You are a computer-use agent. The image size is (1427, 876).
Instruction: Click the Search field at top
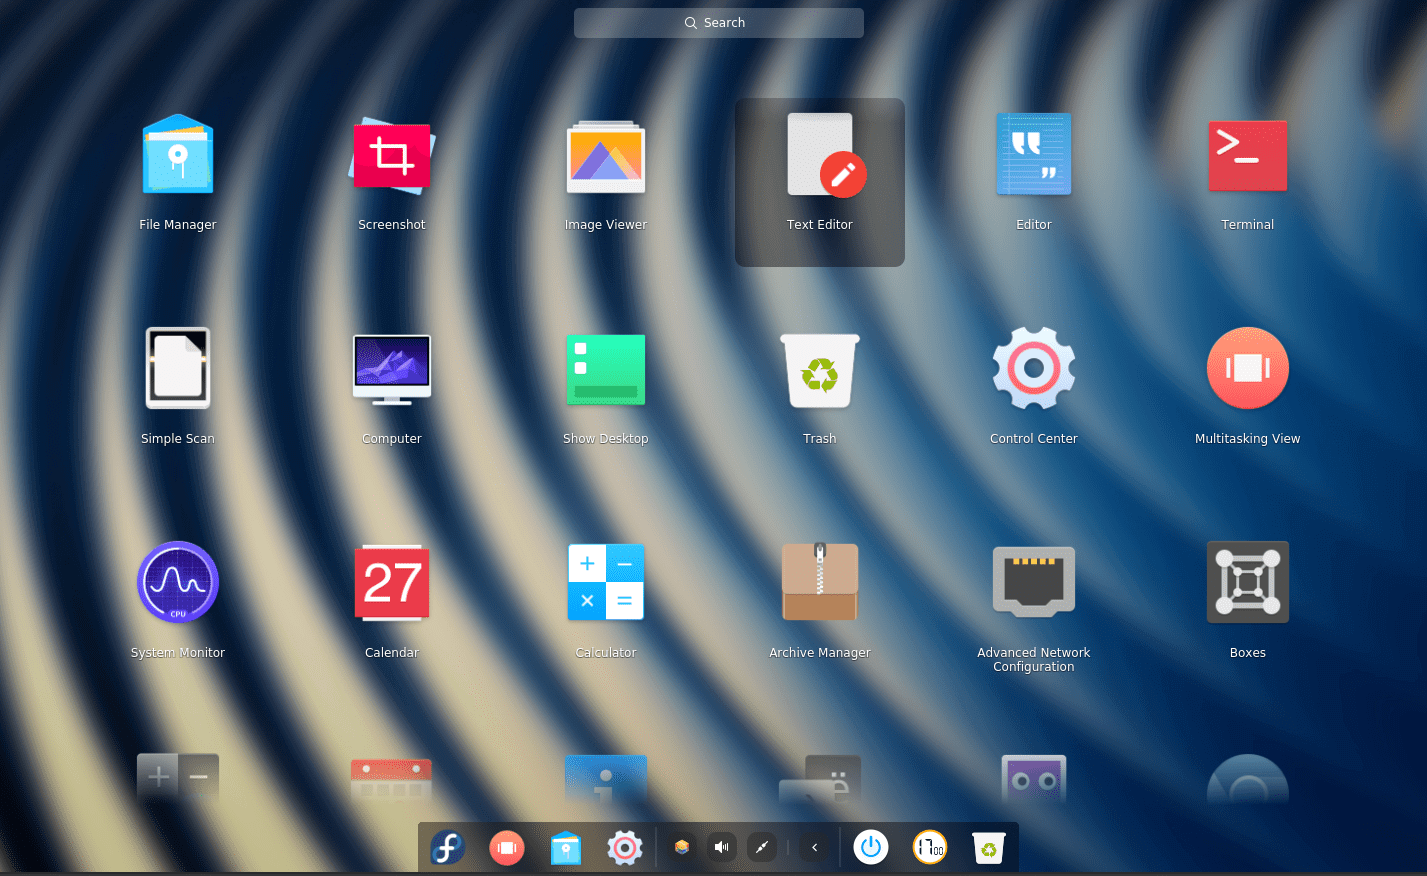coord(719,23)
